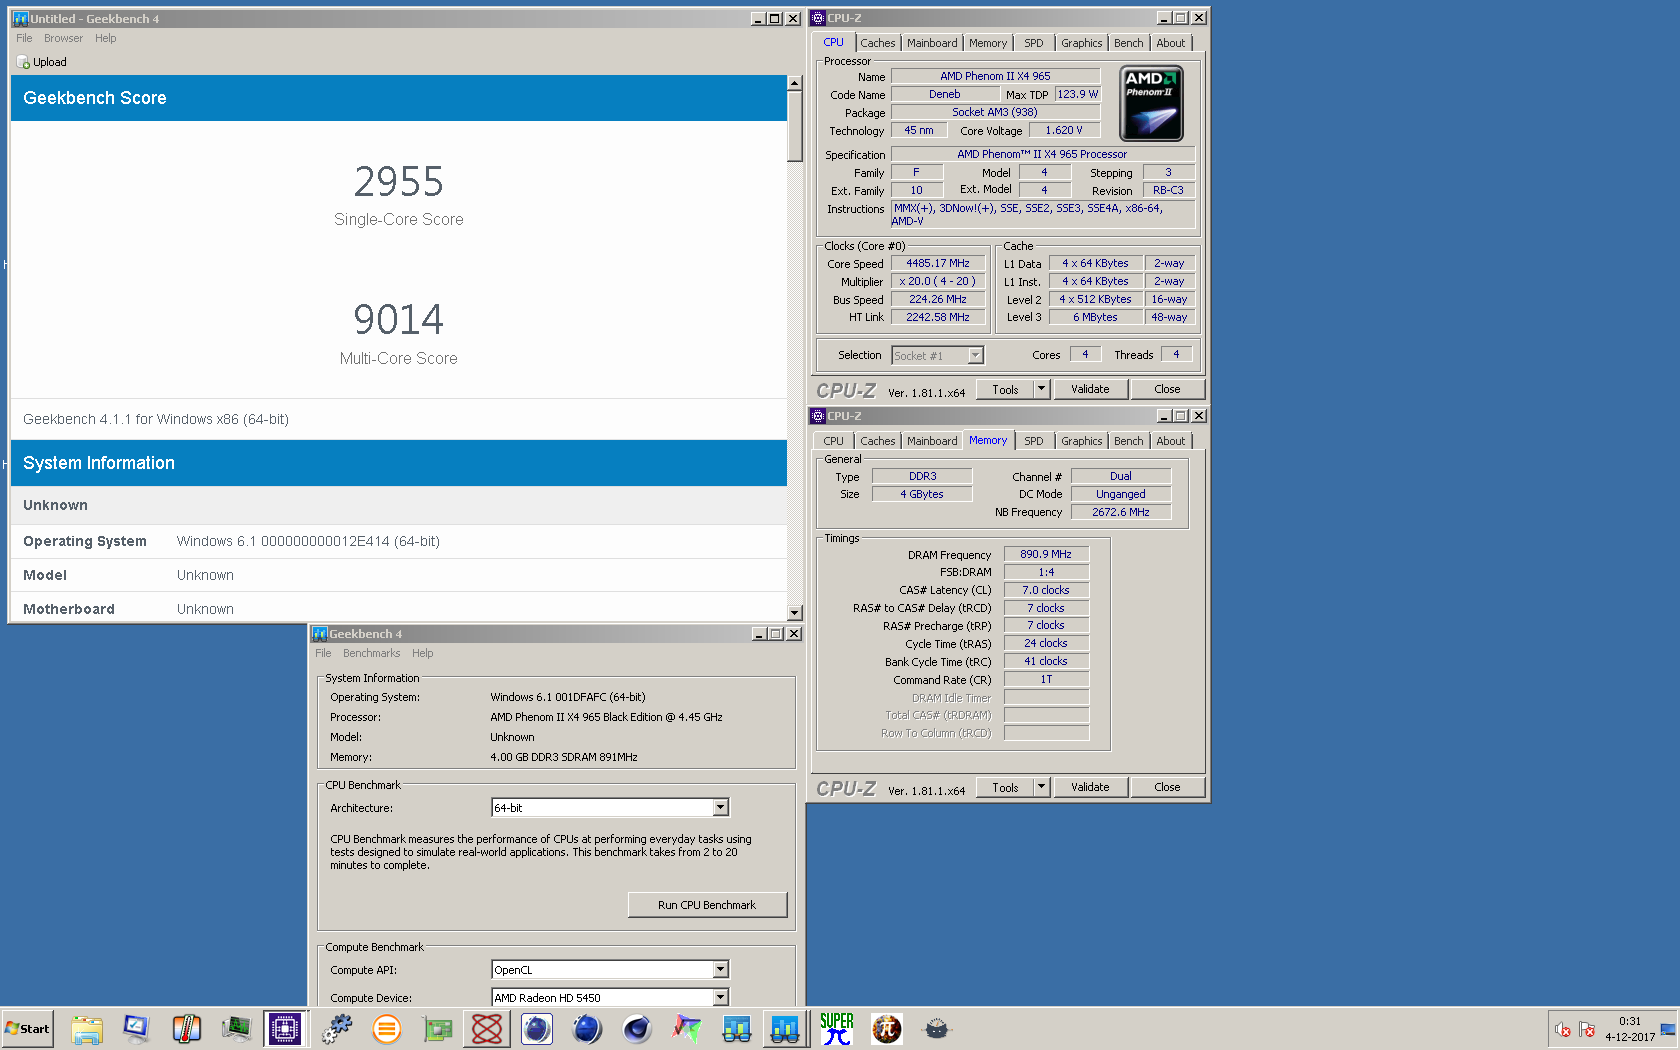This screenshot has width=1680, height=1050.
Task: Open the Caches tab in upper CPU-Z
Action: [878, 43]
